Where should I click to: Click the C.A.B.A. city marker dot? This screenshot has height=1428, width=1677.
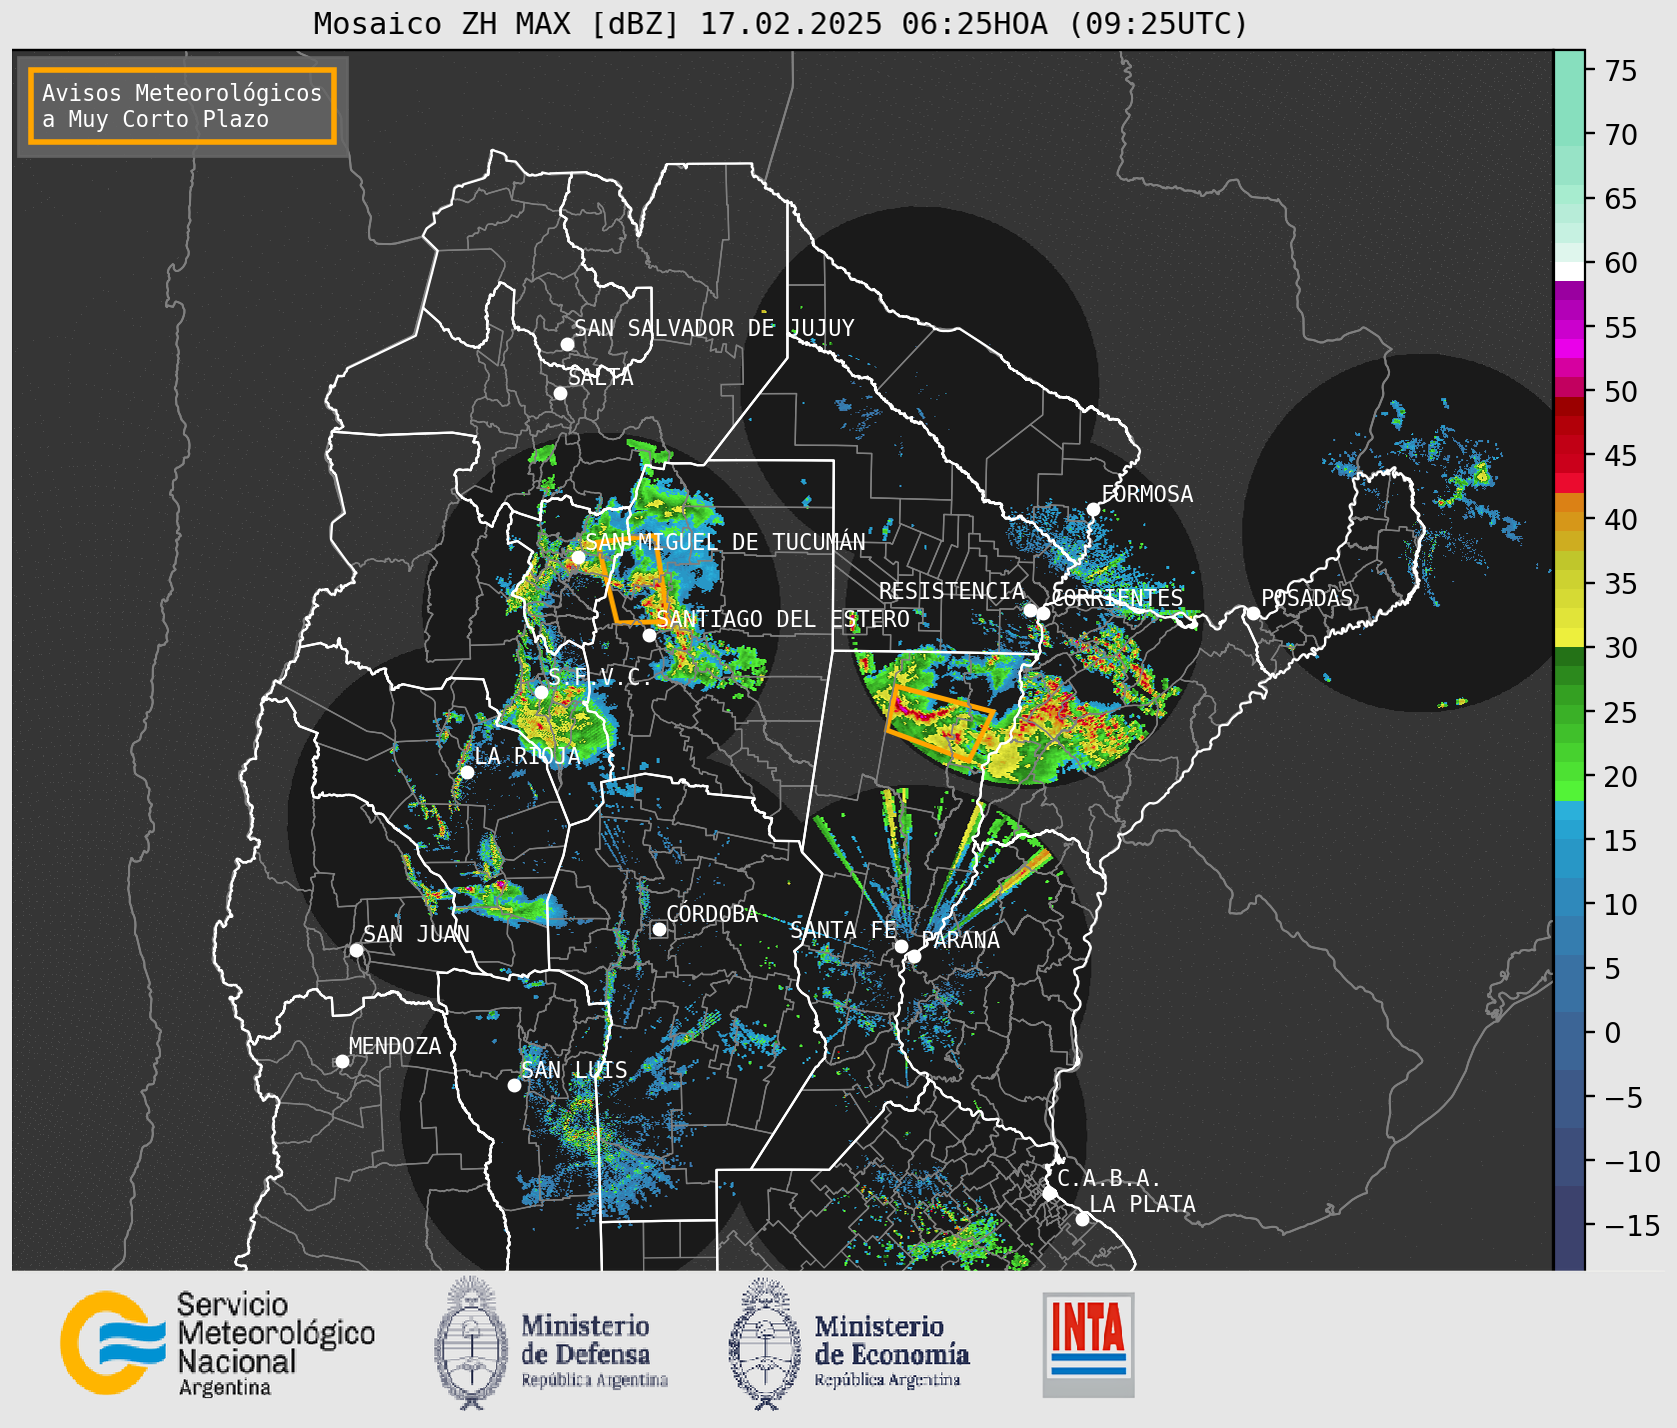tap(1049, 1193)
